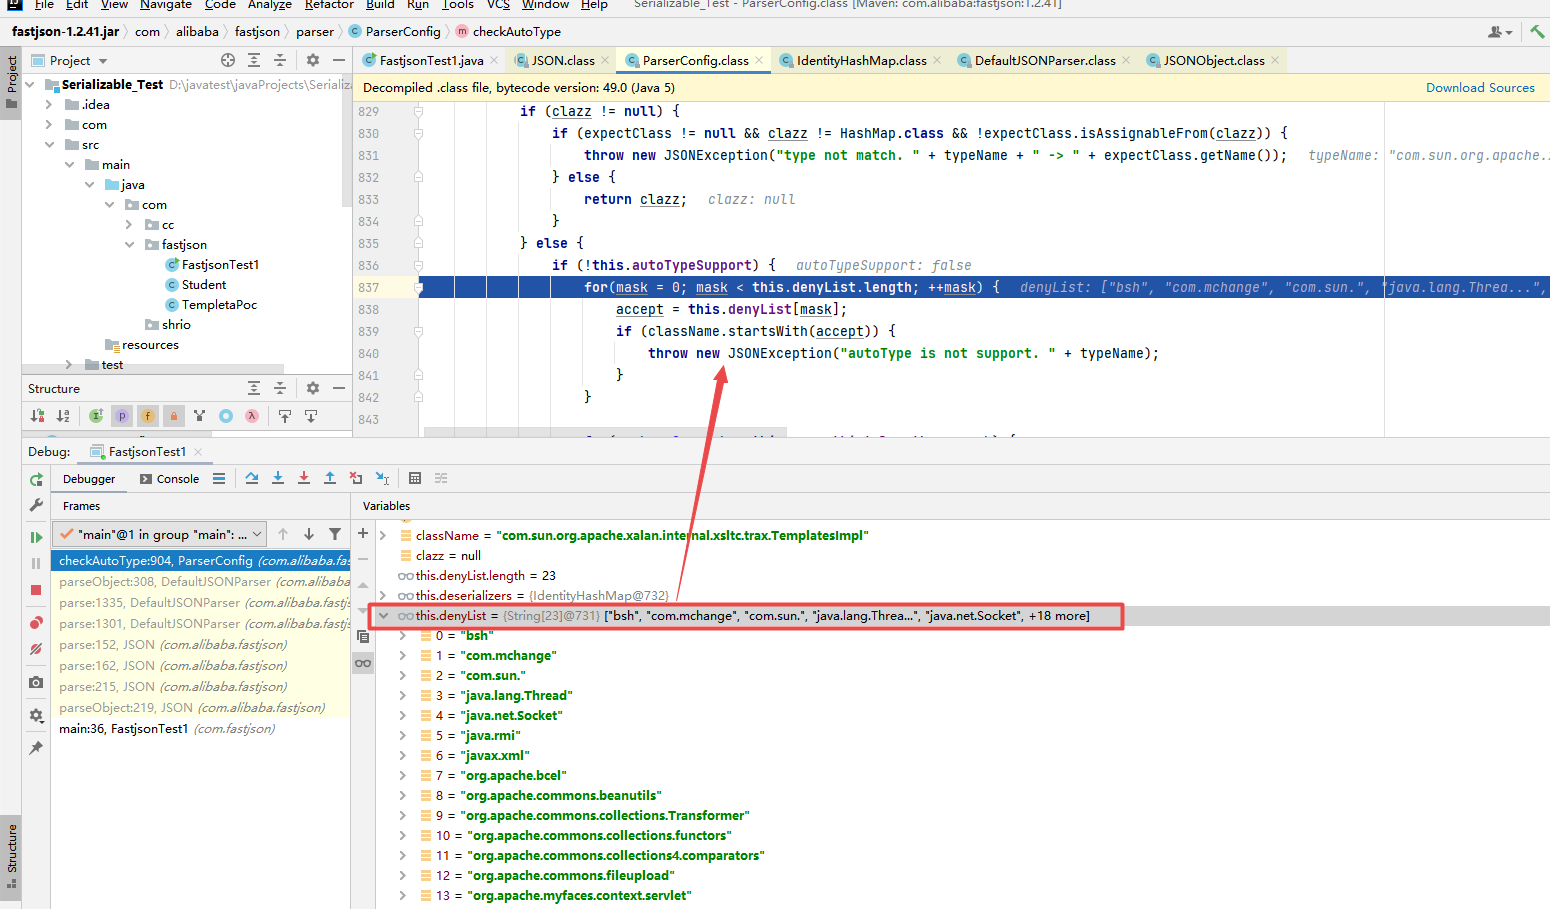Click the Download Sources link

coord(1480,87)
